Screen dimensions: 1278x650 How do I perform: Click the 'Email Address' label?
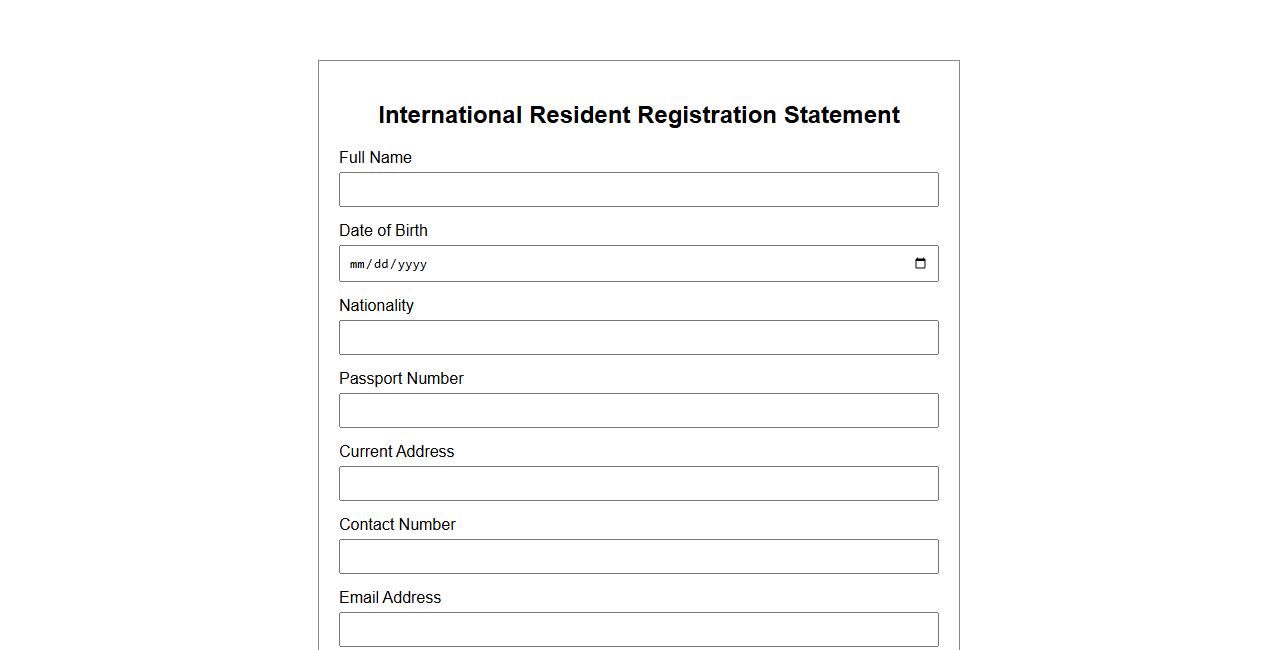click(x=390, y=598)
